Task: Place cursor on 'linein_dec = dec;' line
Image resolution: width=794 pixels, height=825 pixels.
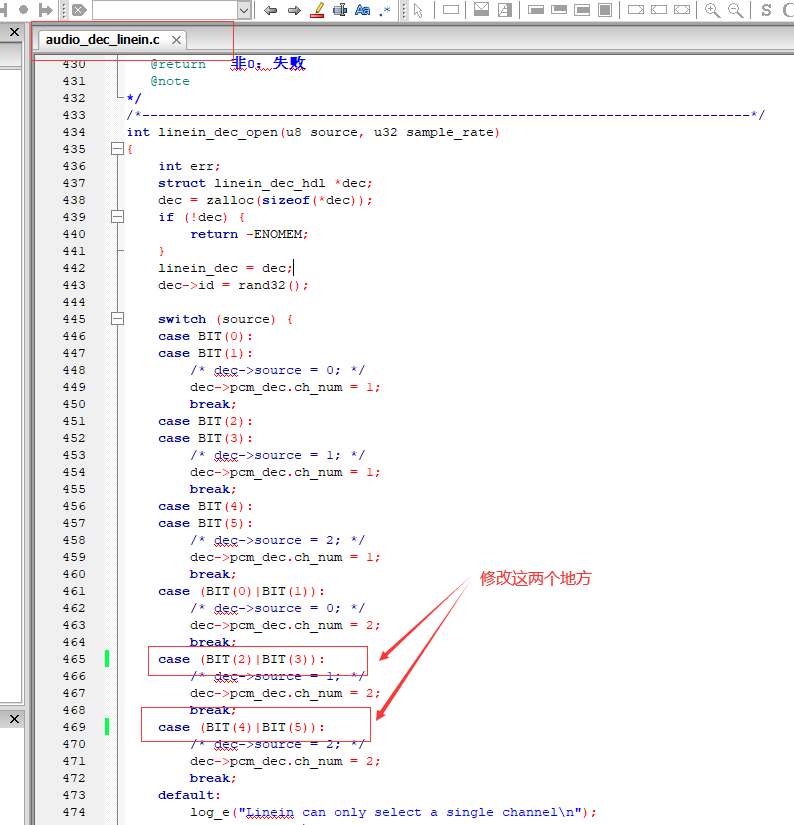Action: click(225, 268)
